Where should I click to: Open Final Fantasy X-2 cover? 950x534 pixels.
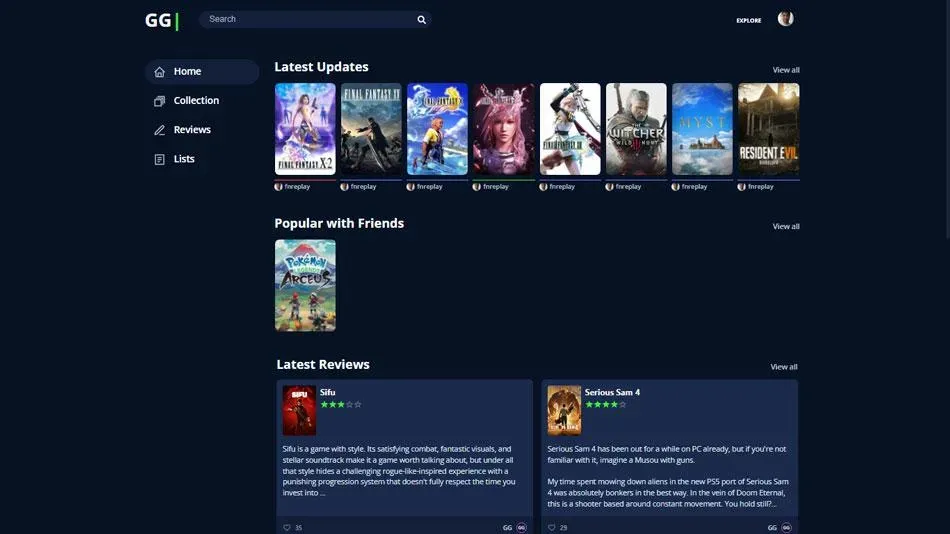tap(305, 129)
